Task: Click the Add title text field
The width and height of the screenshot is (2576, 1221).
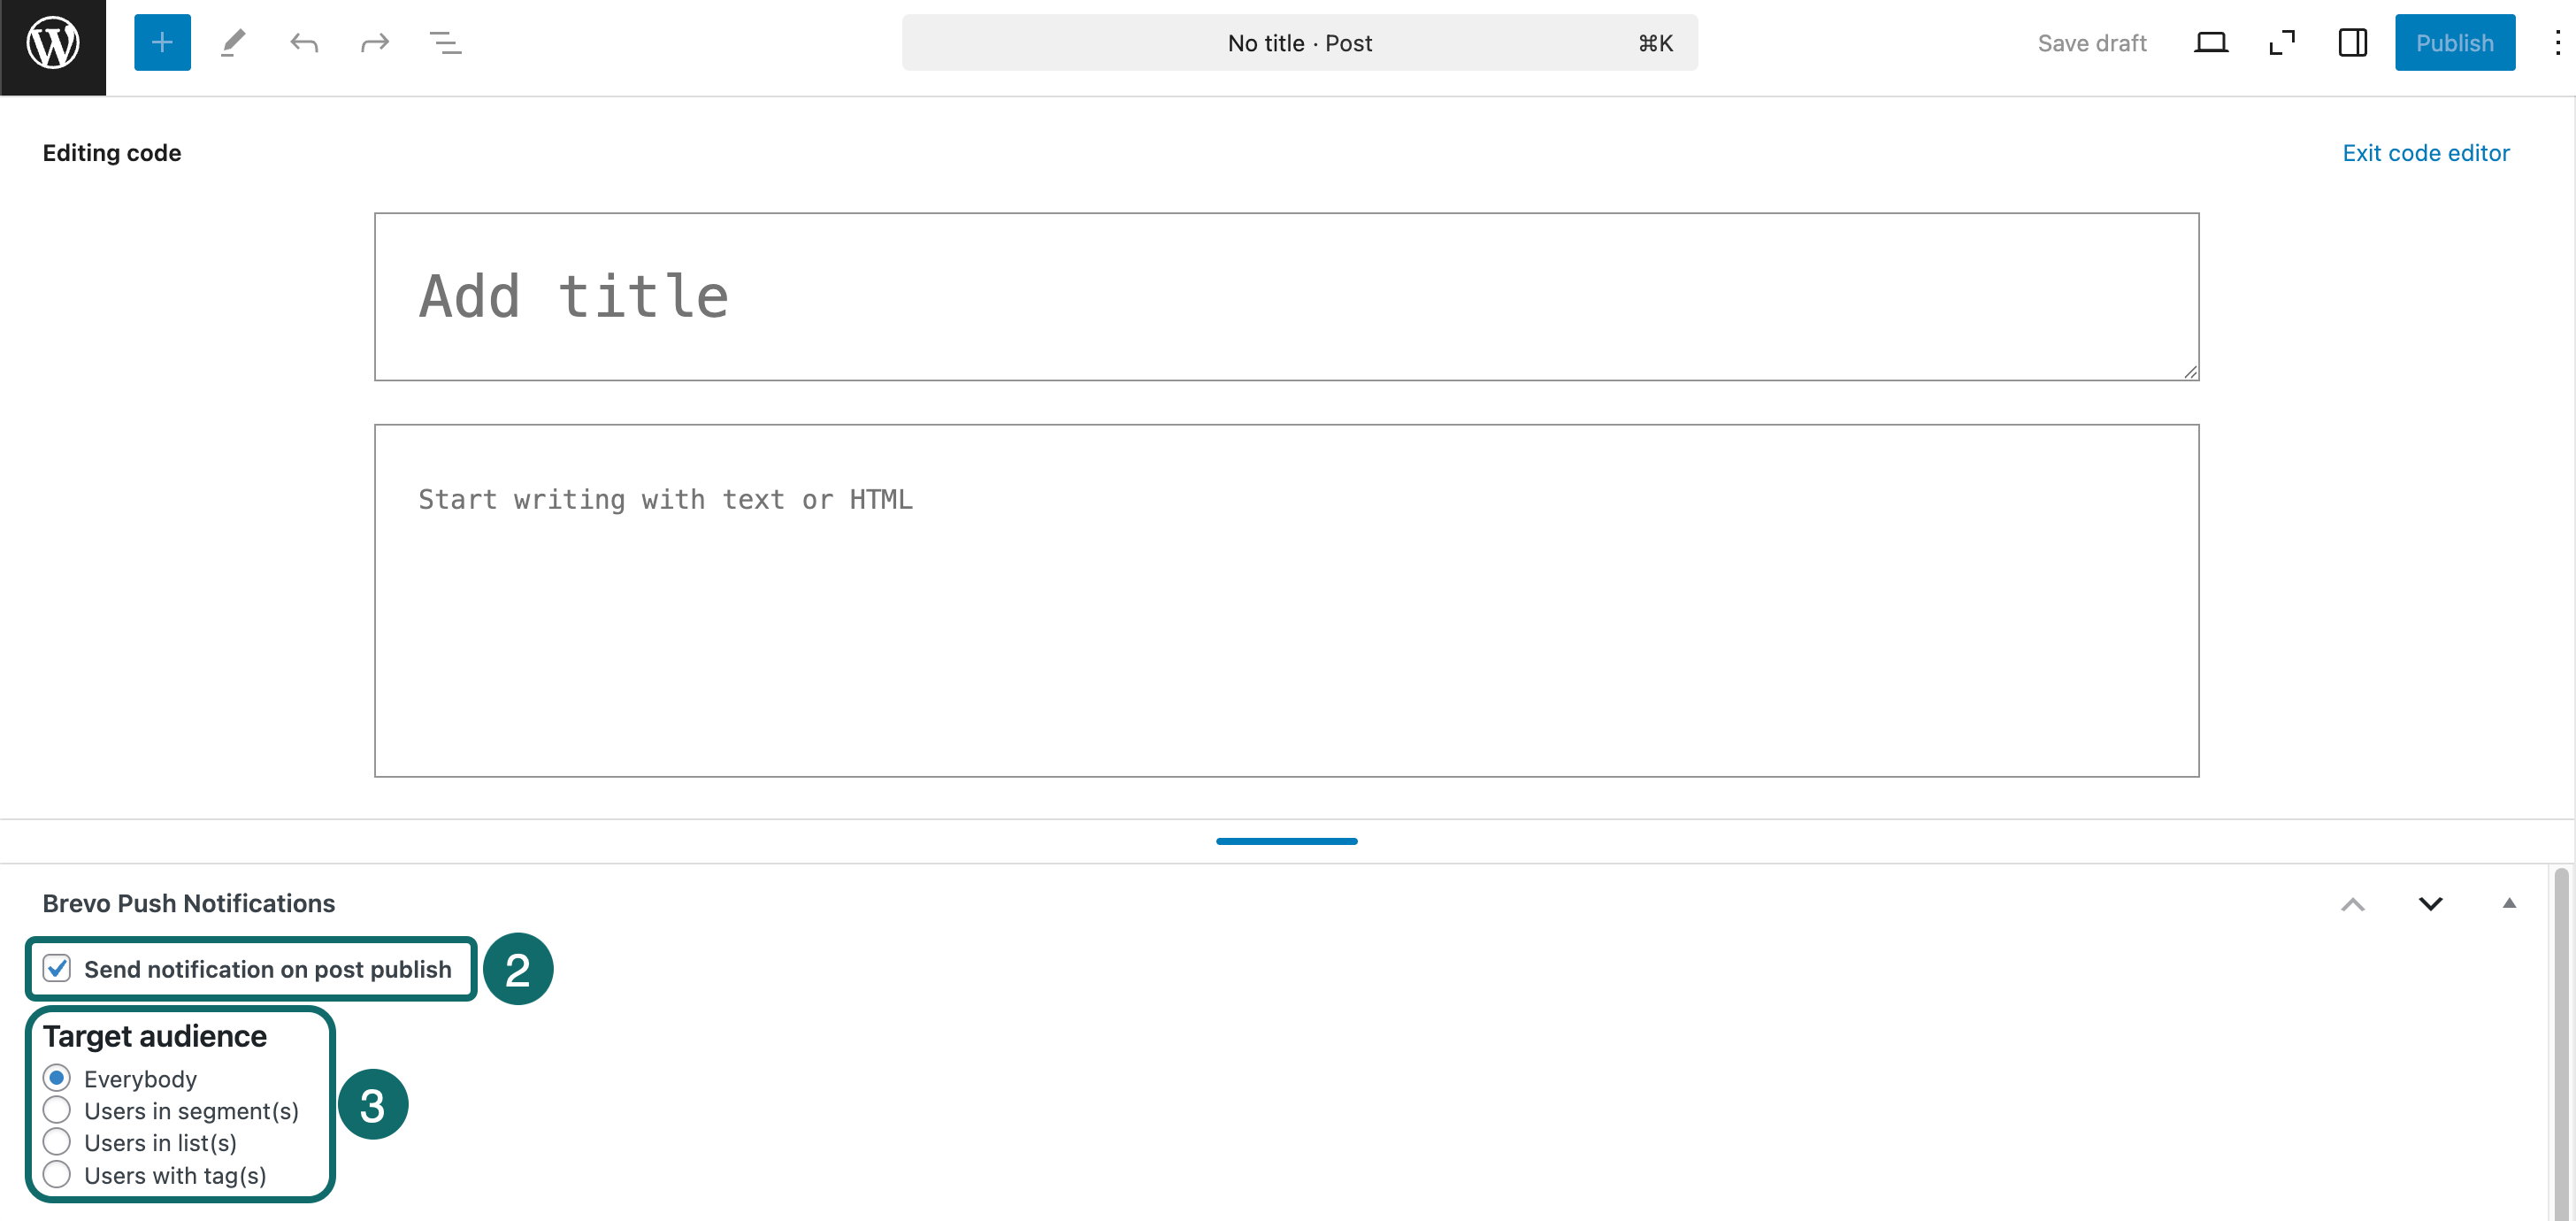Action: coord(1286,297)
